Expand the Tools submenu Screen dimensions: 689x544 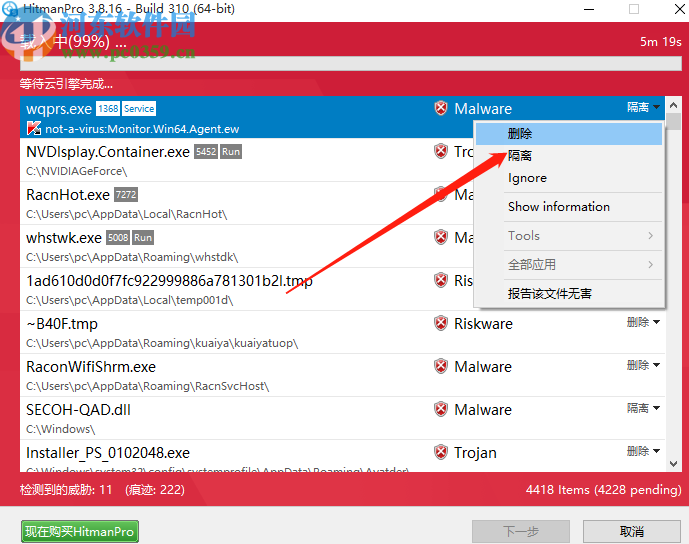(x=569, y=236)
